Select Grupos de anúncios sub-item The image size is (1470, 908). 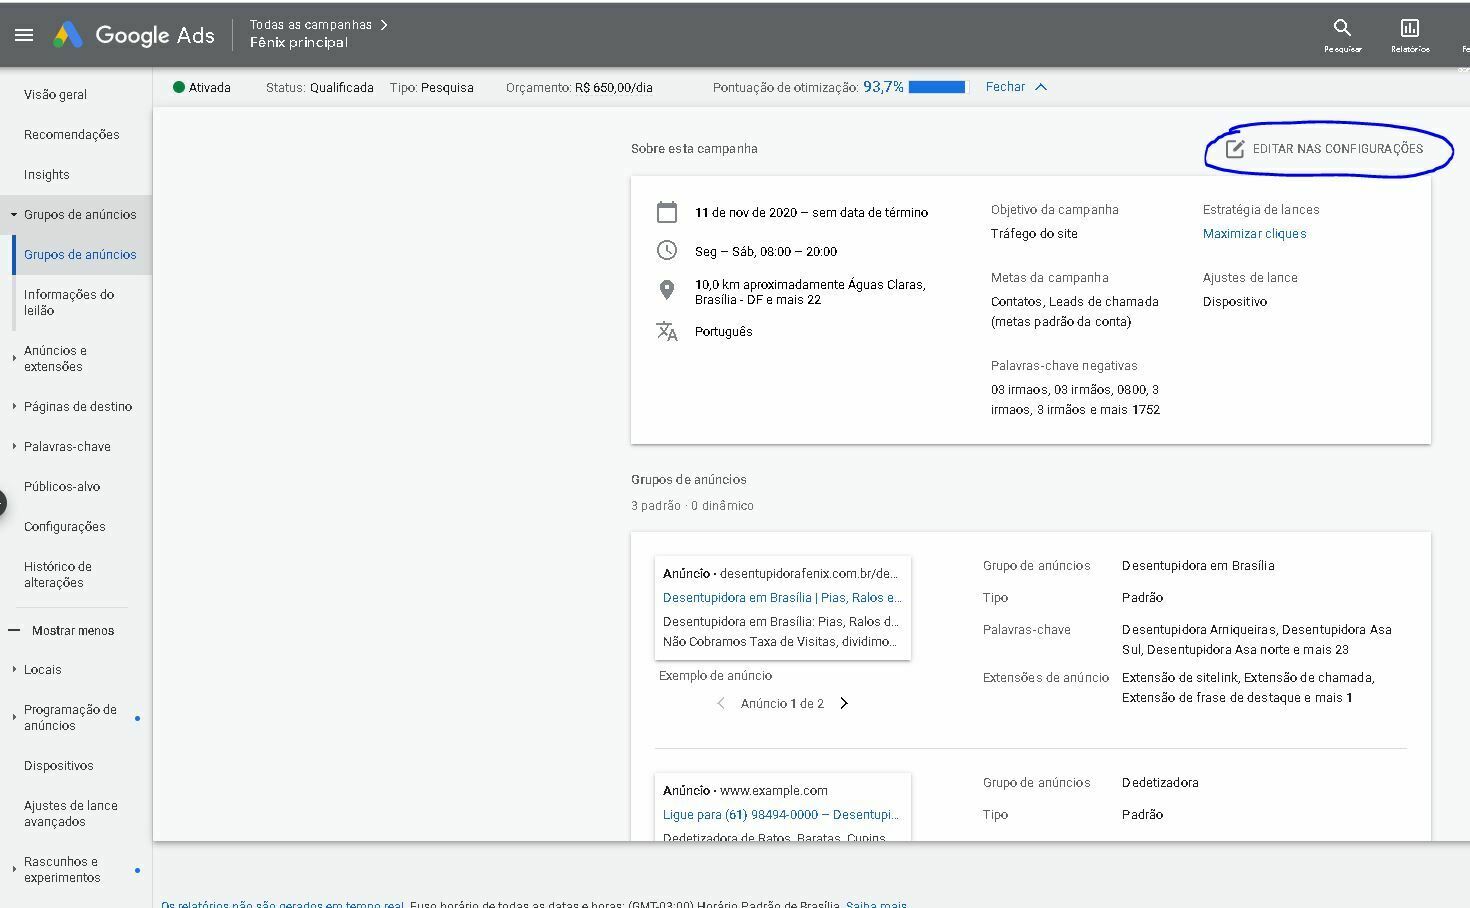click(x=80, y=254)
